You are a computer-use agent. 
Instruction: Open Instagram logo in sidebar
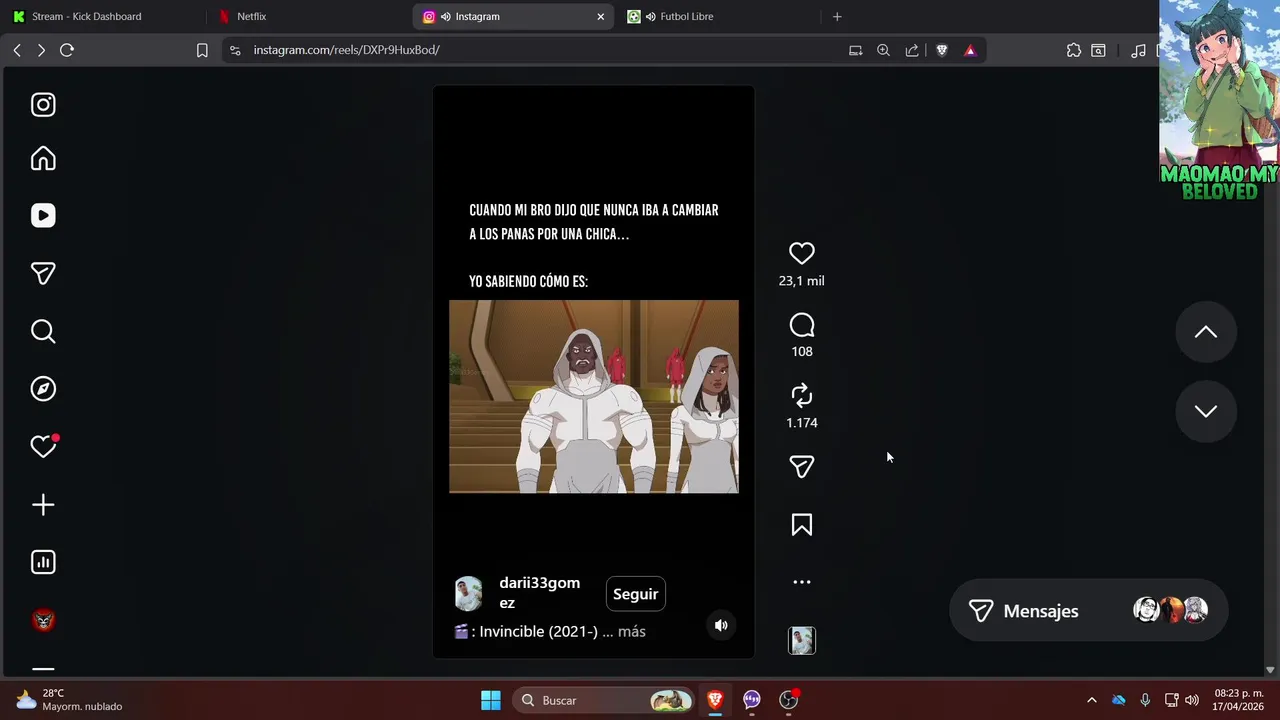pos(43,105)
